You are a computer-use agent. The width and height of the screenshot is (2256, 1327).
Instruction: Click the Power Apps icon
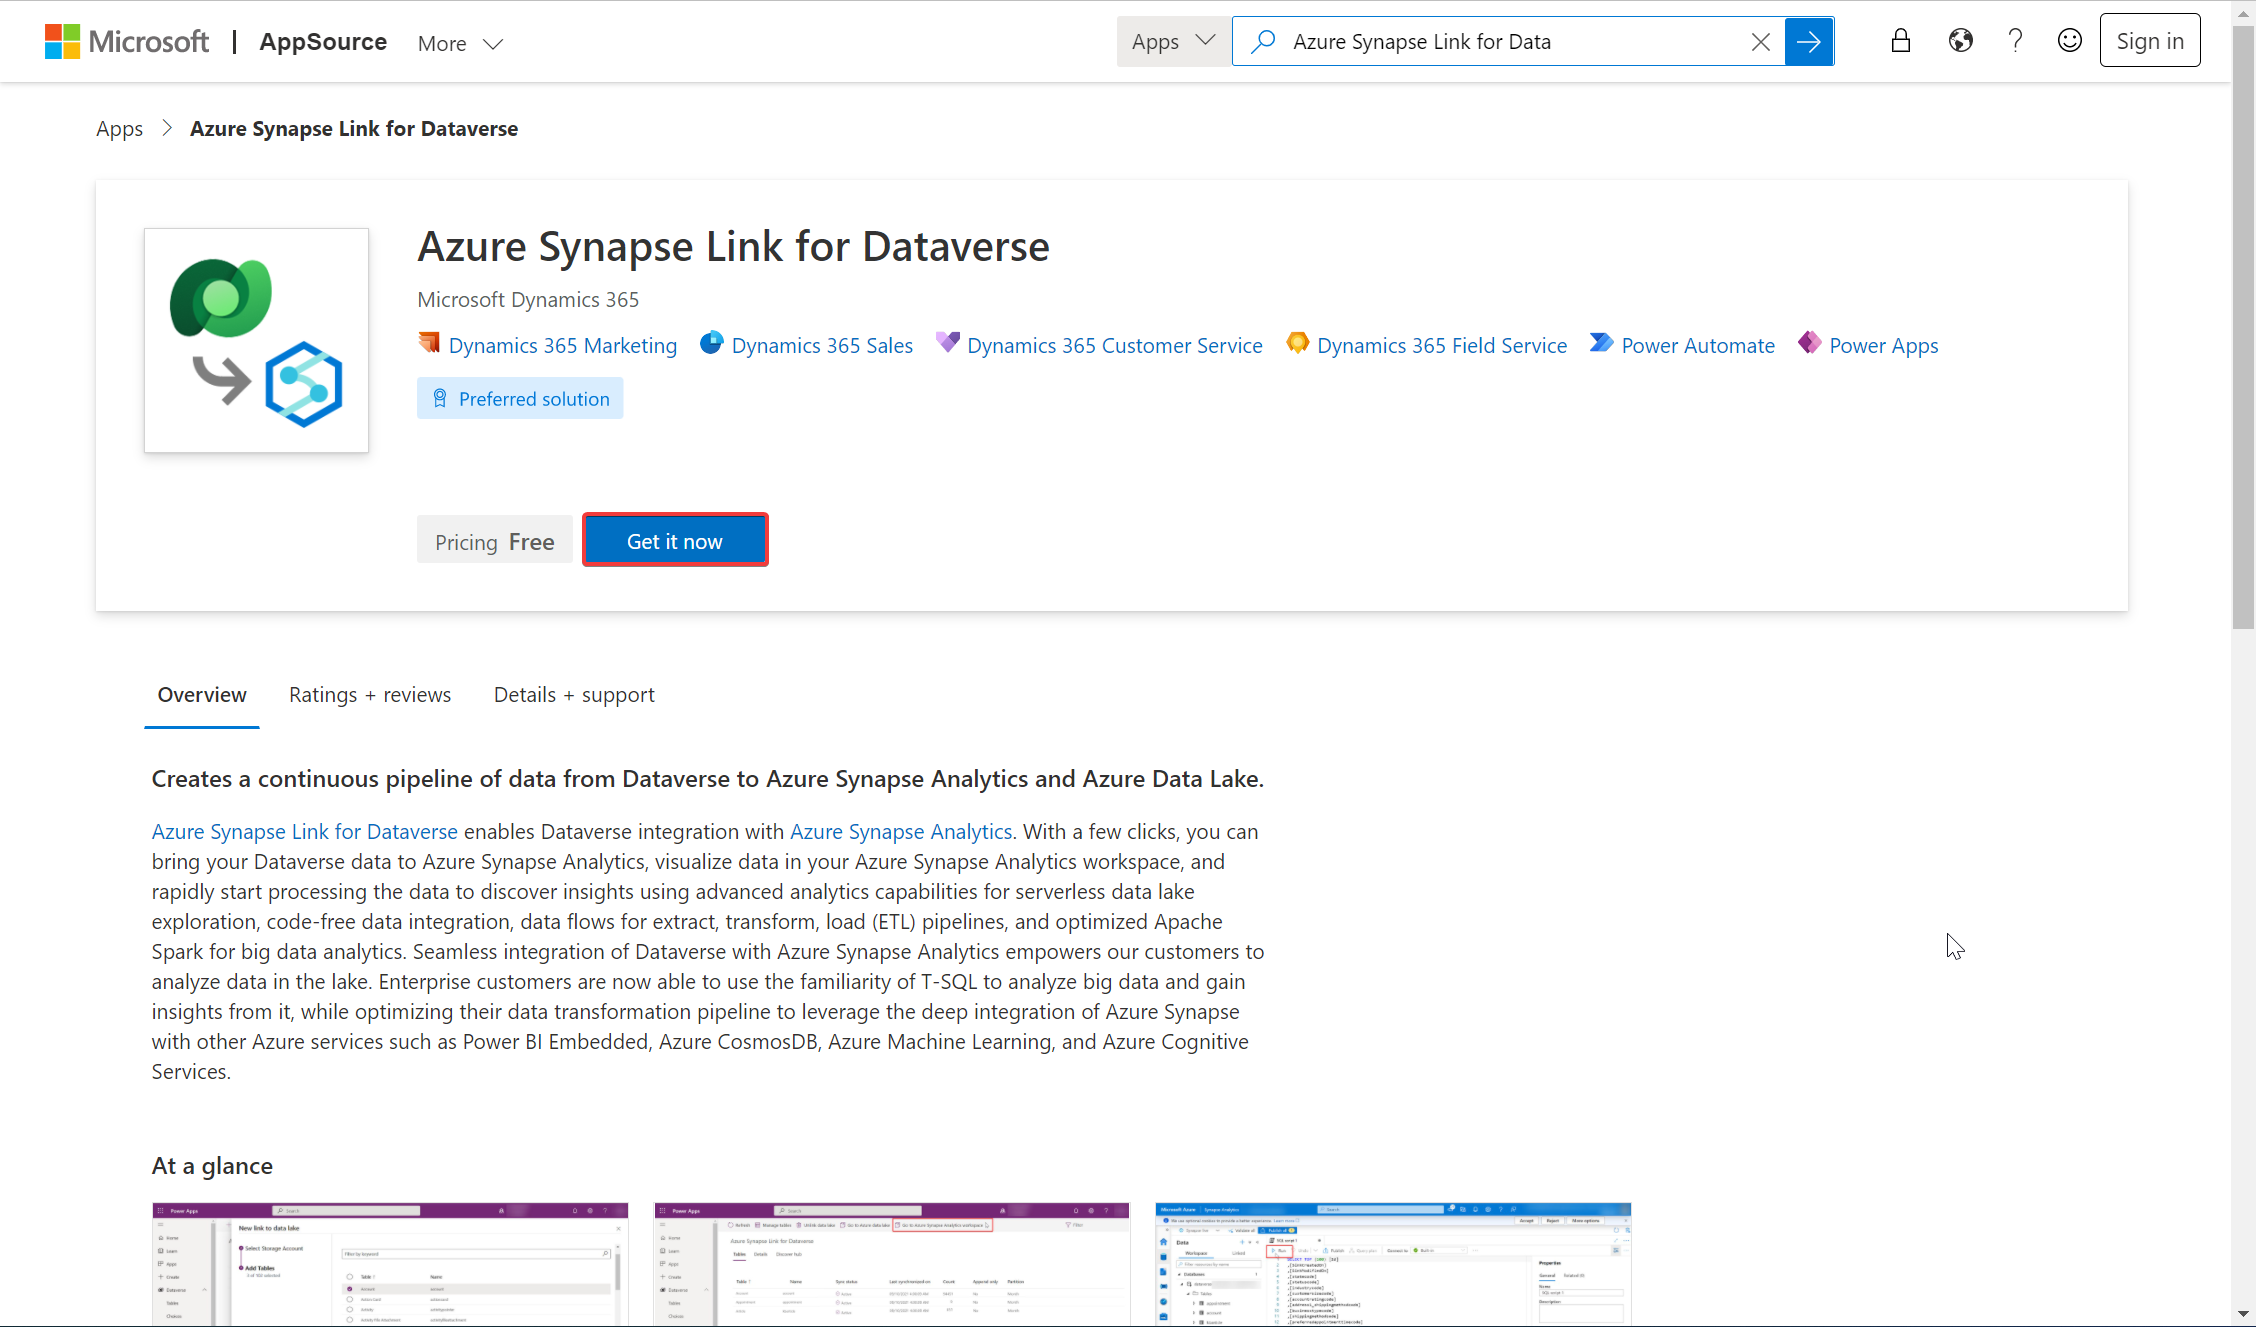[x=1810, y=344]
